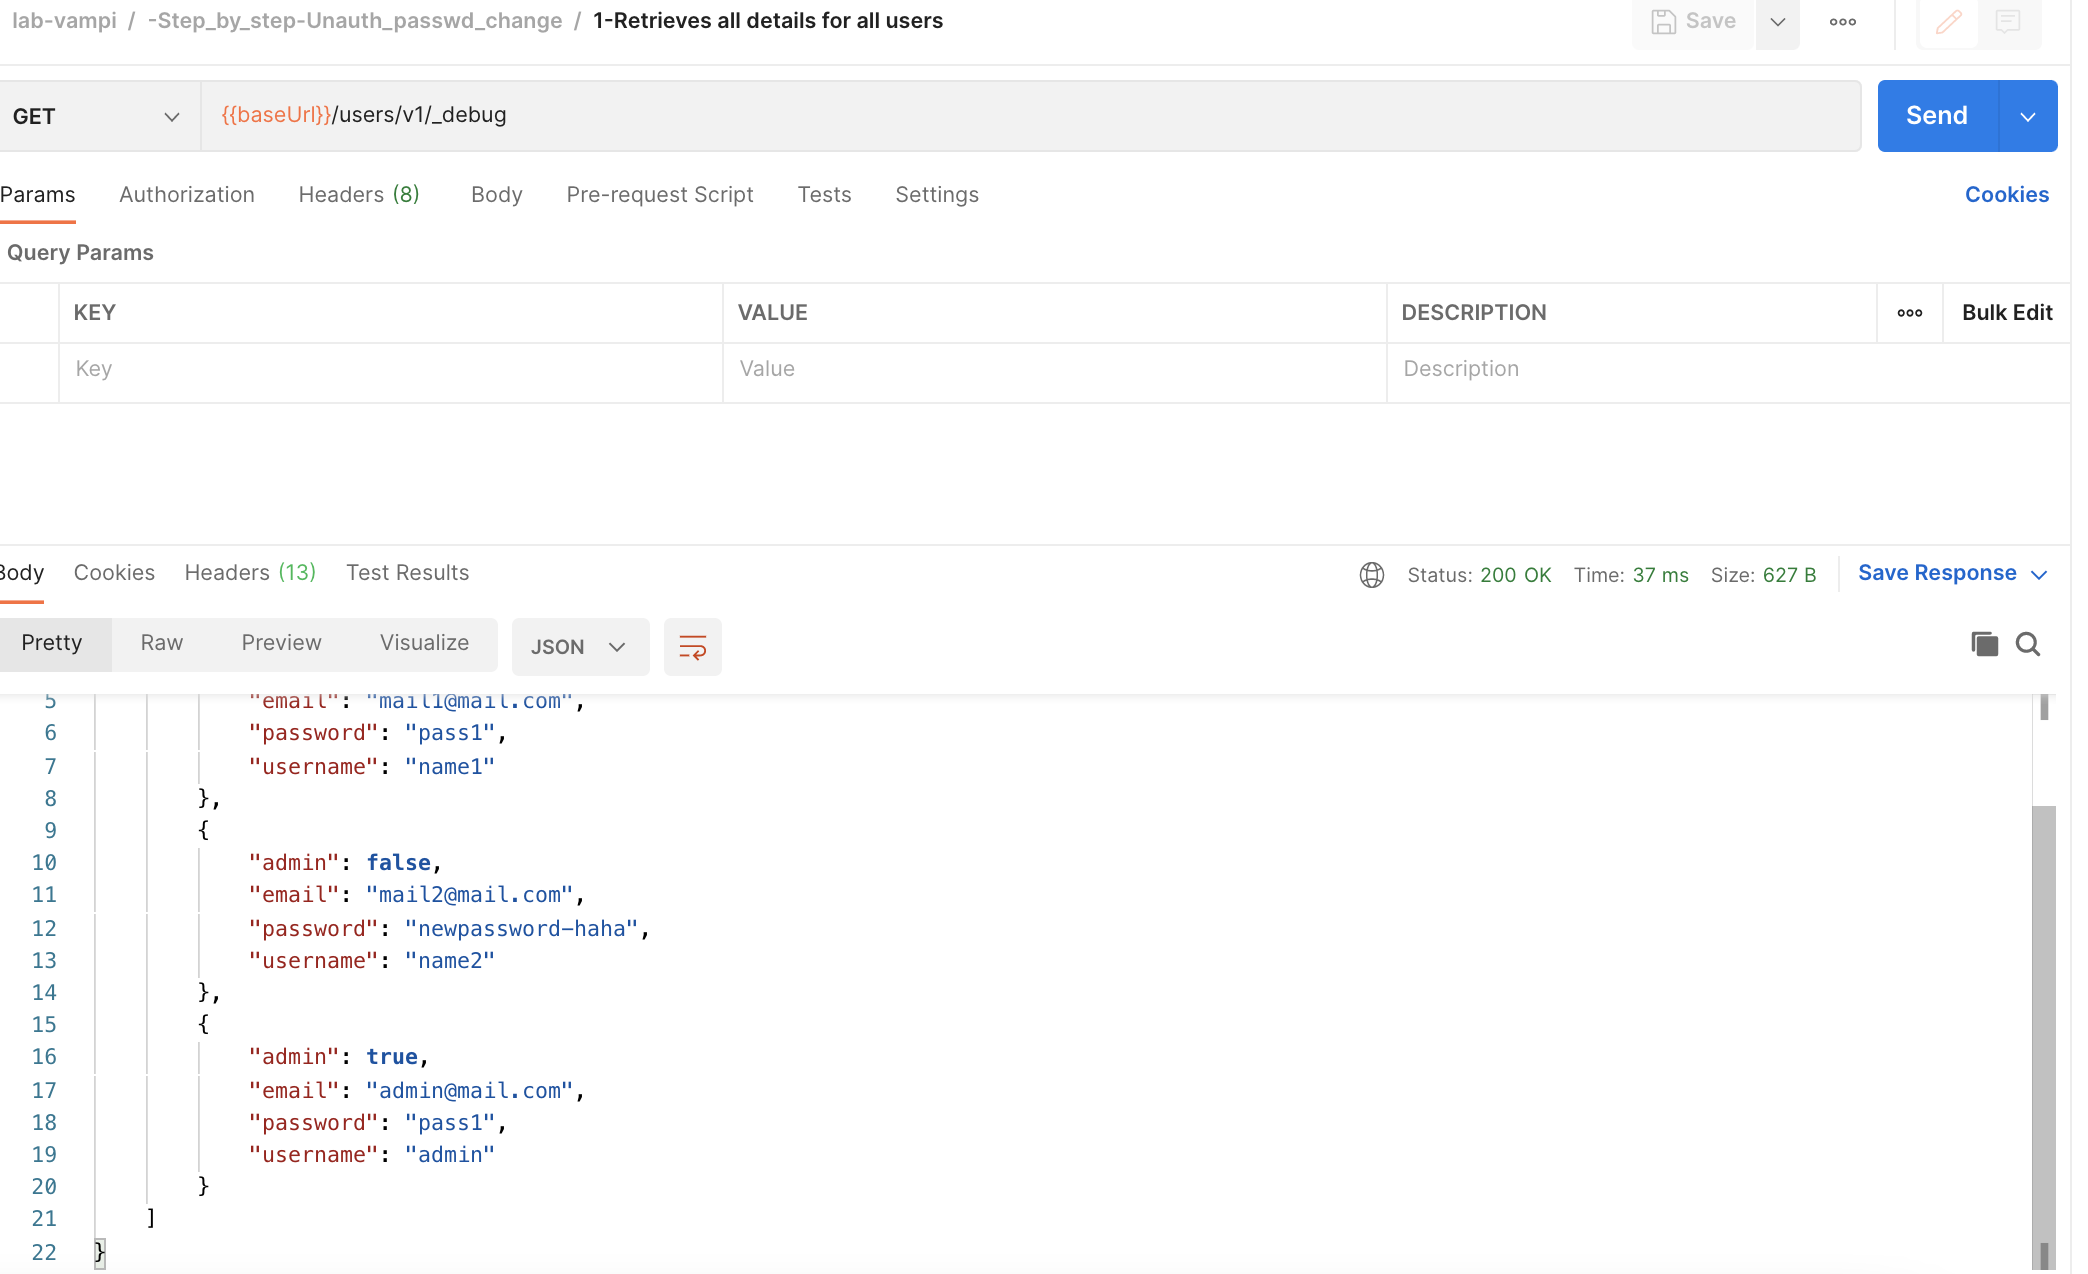Copy the response with the copy icon
2088x1274 pixels.
point(1984,644)
